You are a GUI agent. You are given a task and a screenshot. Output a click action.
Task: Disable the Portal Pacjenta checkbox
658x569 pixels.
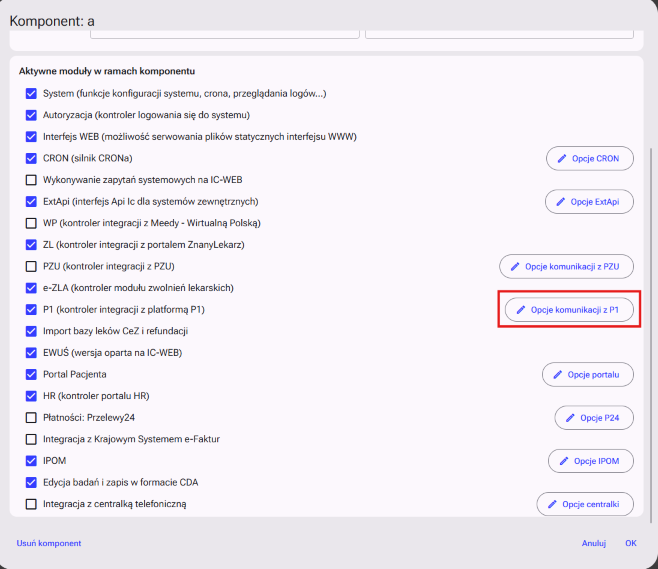coord(31,374)
